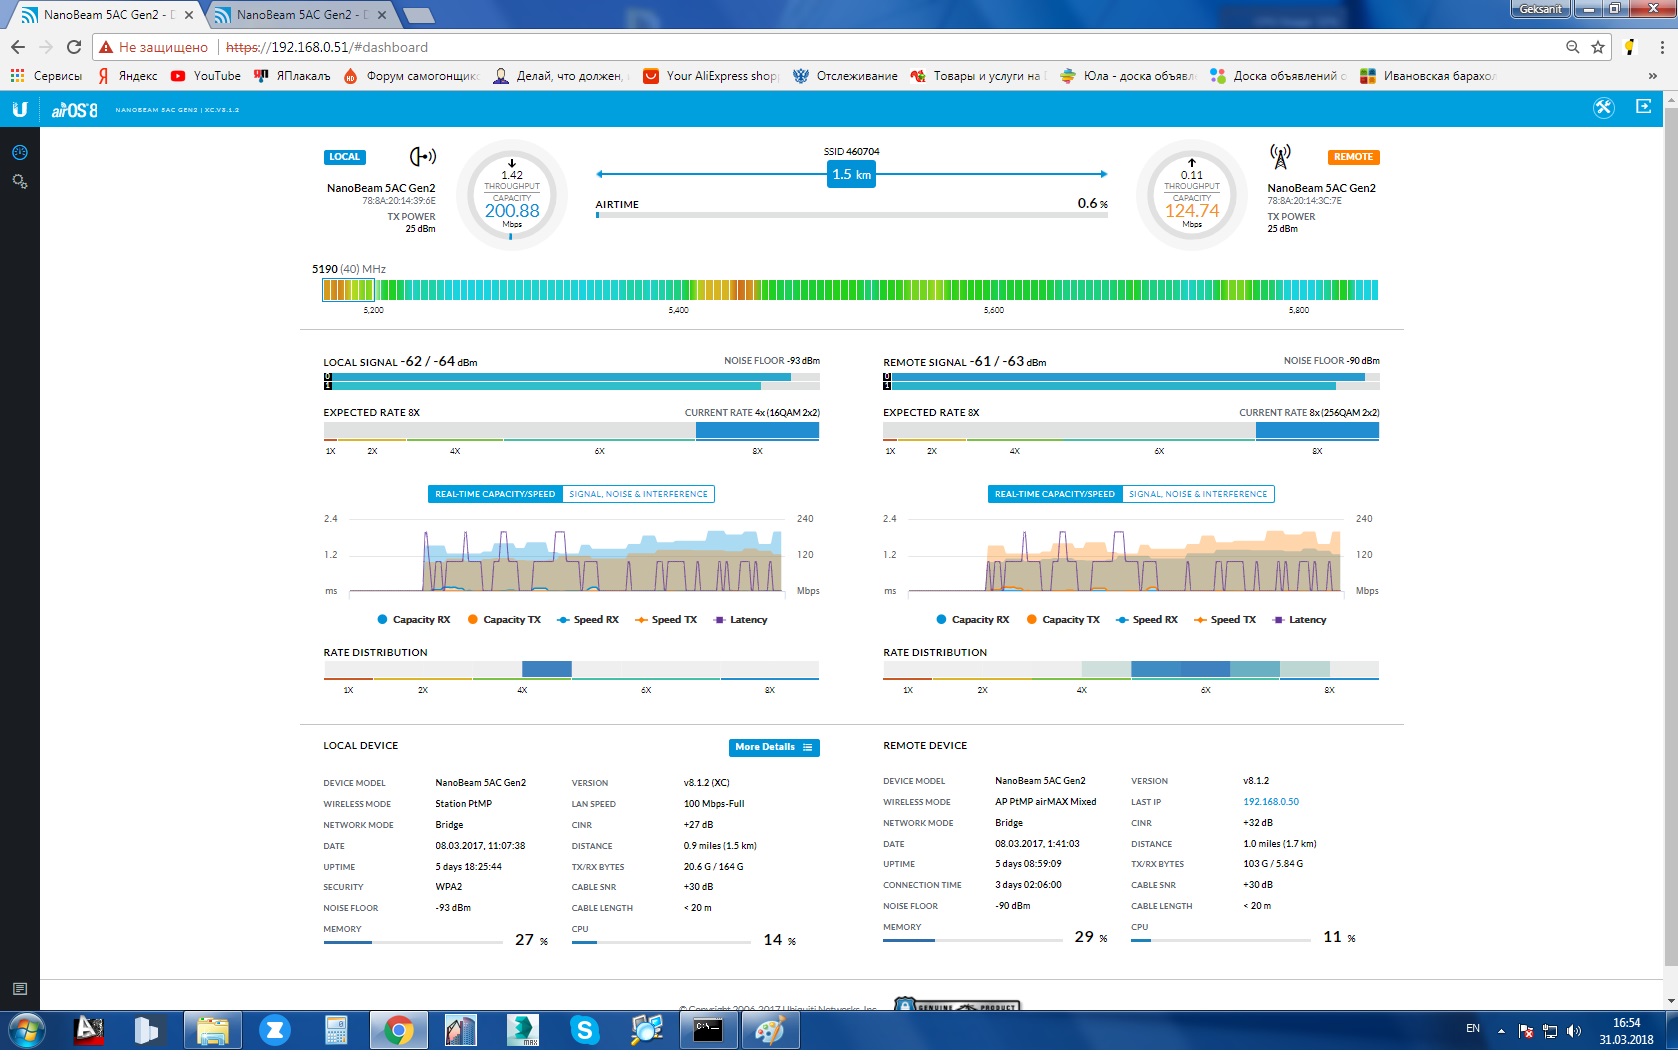Click the Airtime progress bar

click(x=852, y=215)
